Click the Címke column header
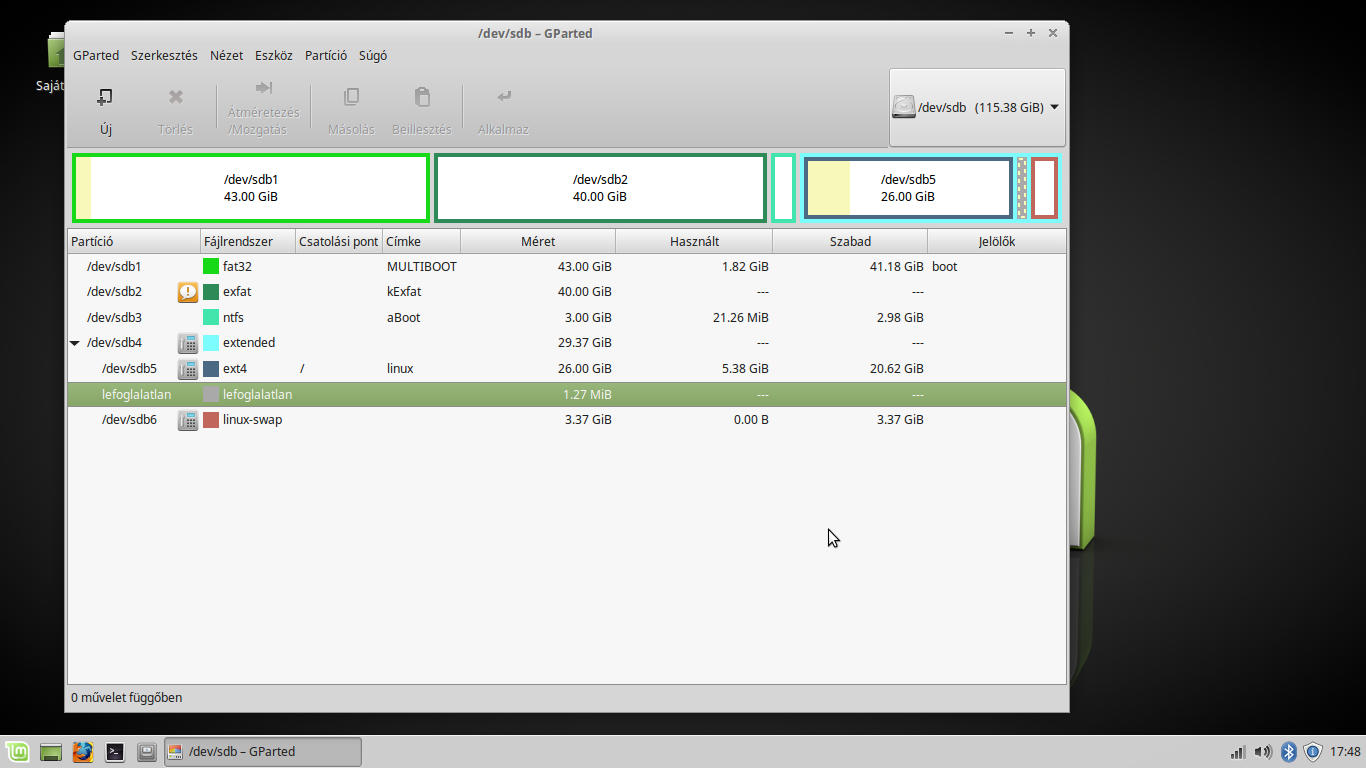The width and height of the screenshot is (1366, 768). point(422,242)
